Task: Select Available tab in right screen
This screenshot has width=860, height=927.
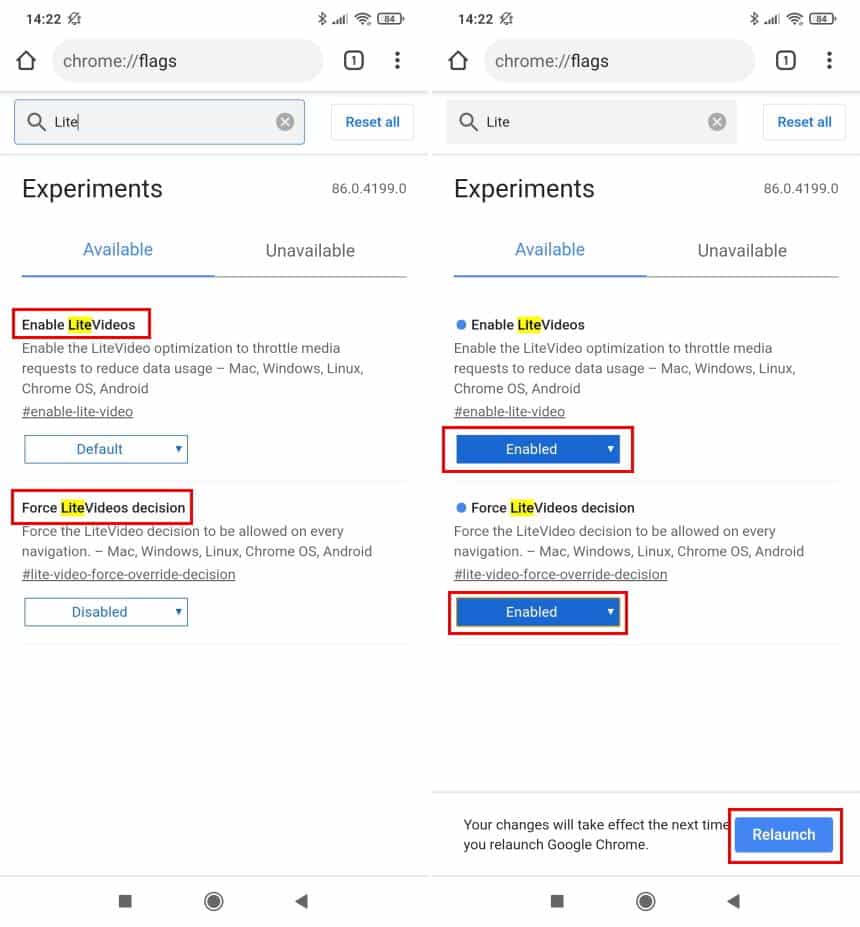Action: (x=550, y=250)
